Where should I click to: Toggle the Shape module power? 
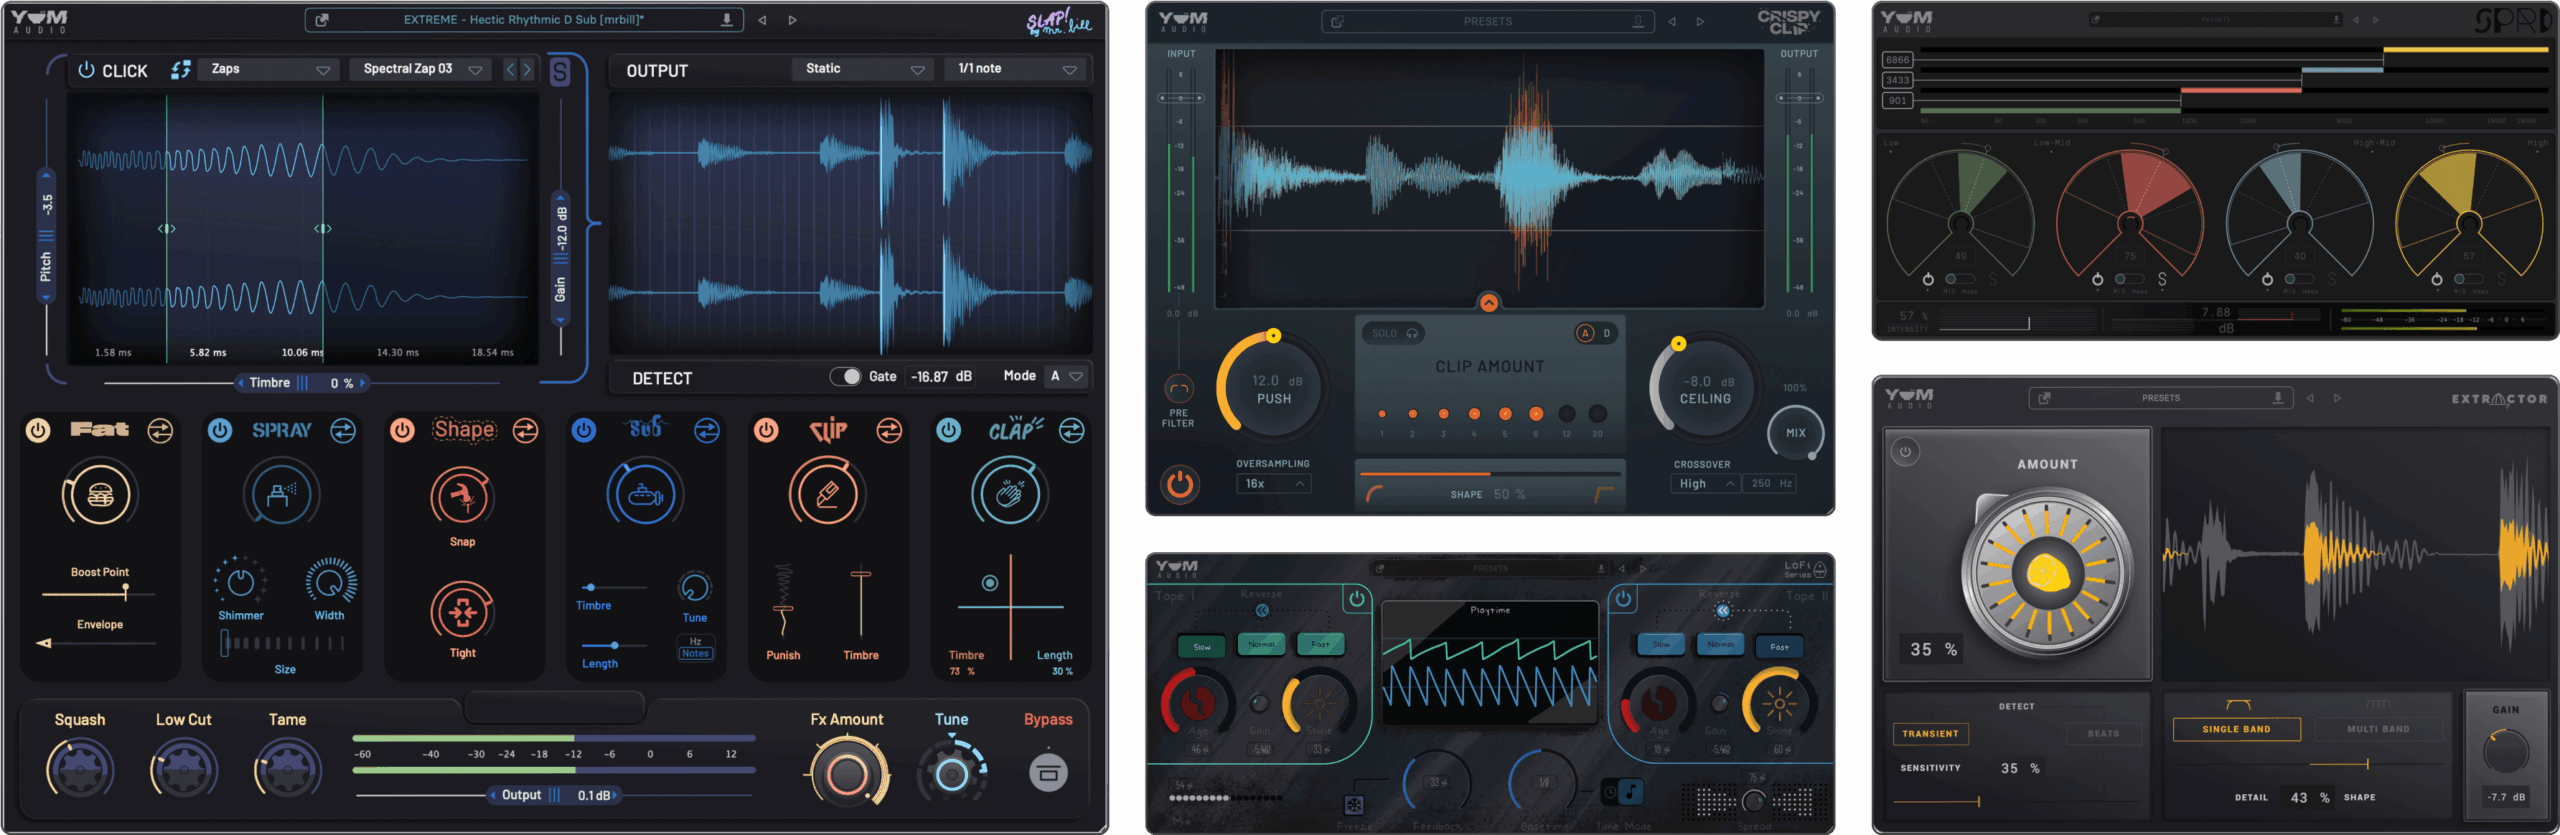coord(403,431)
